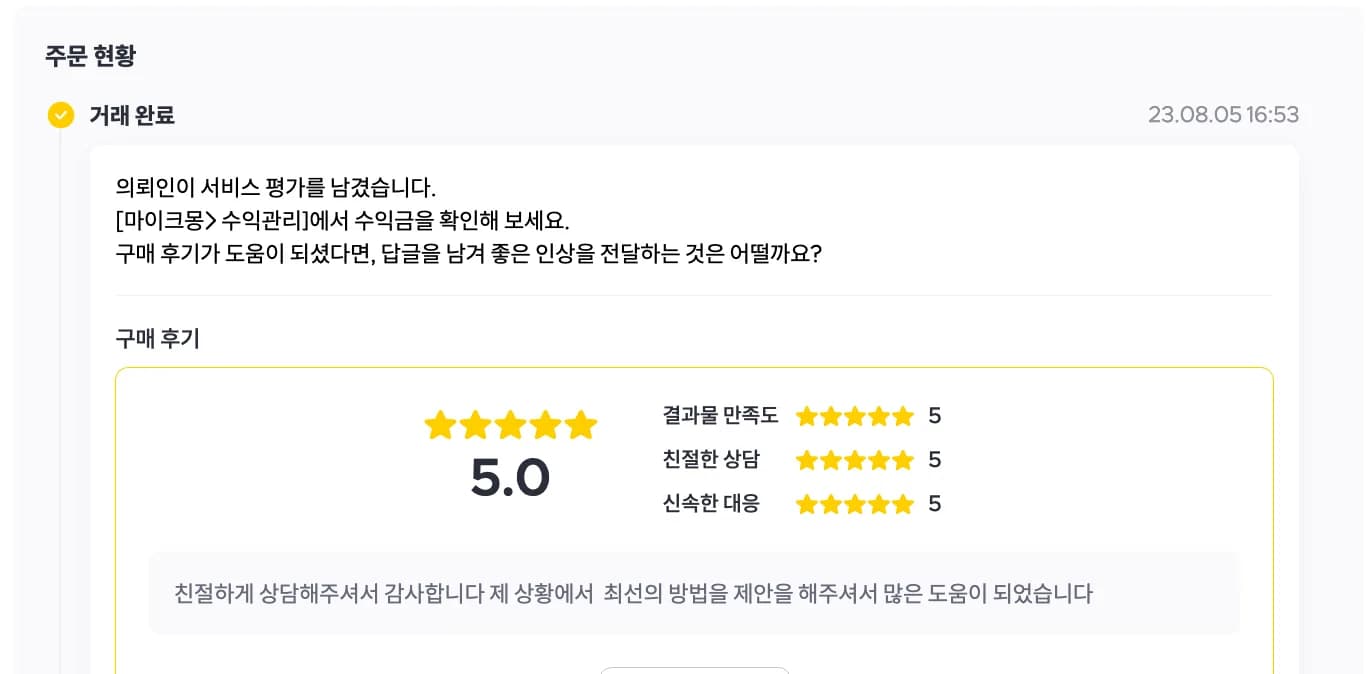Click the 구매 후기 heading

158,339
